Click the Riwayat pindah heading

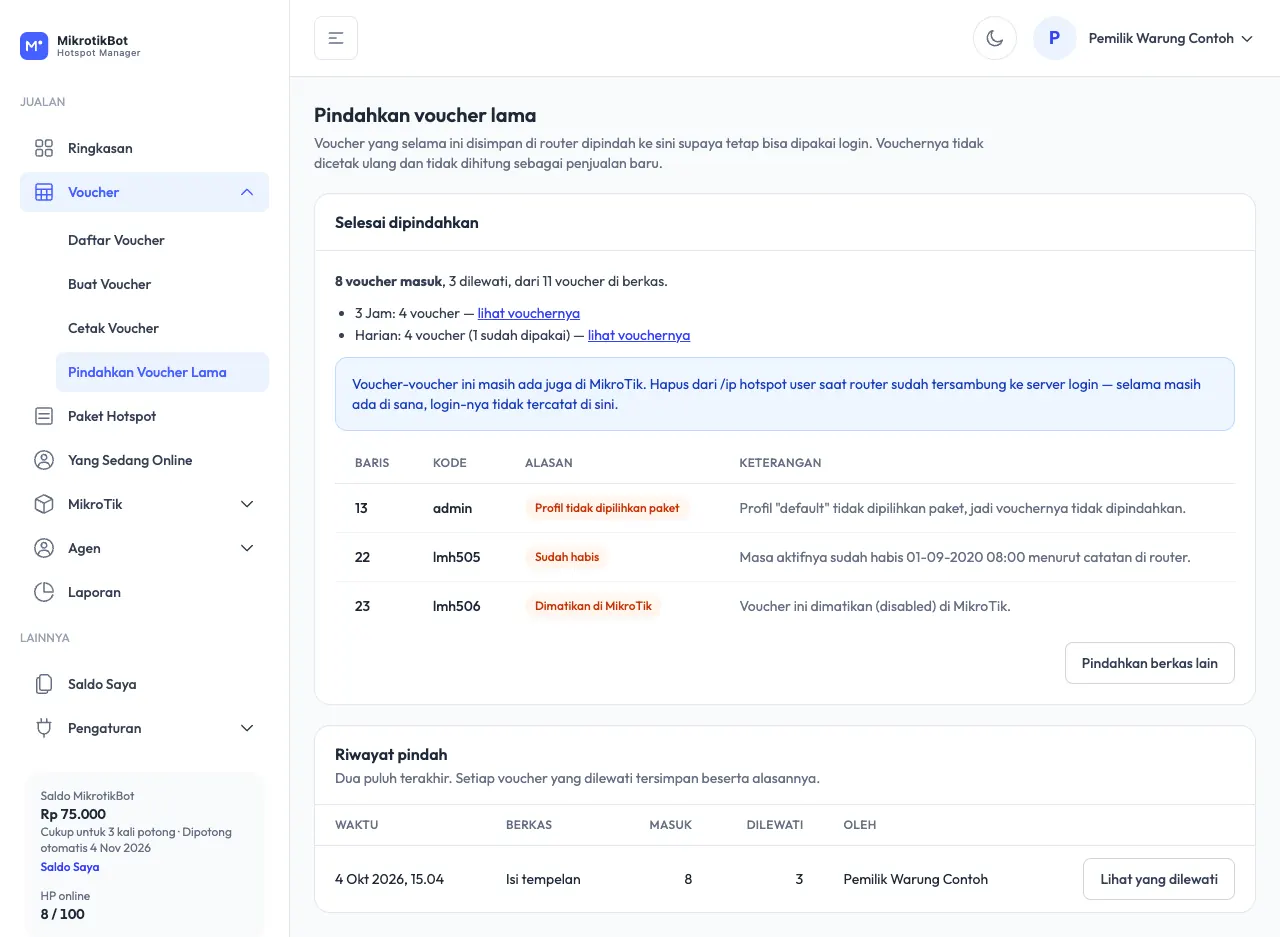(391, 754)
